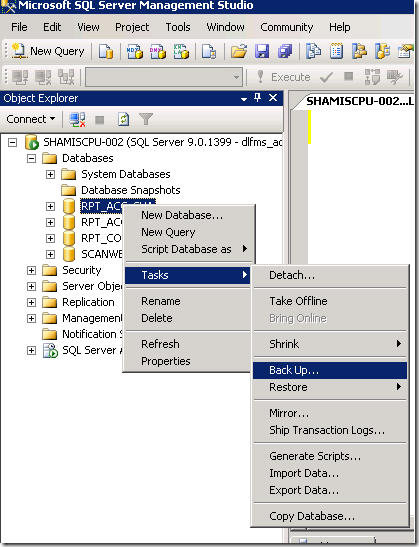
Task: Open the Edit menu
Action: point(52,27)
